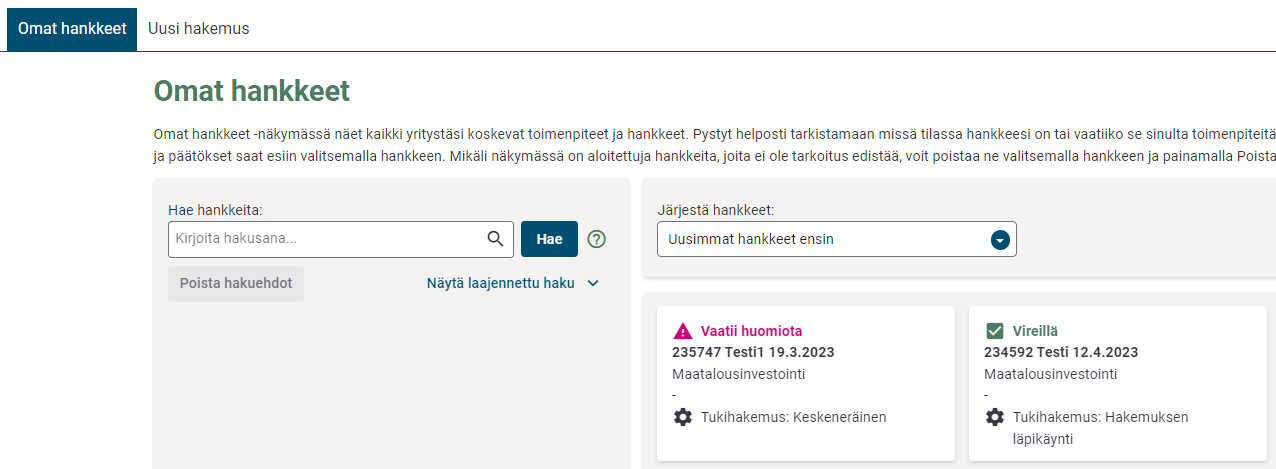Click Tukihakemus: Hakemuksen läpikäynti text
This screenshot has height=469, width=1276.
[1100, 428]
